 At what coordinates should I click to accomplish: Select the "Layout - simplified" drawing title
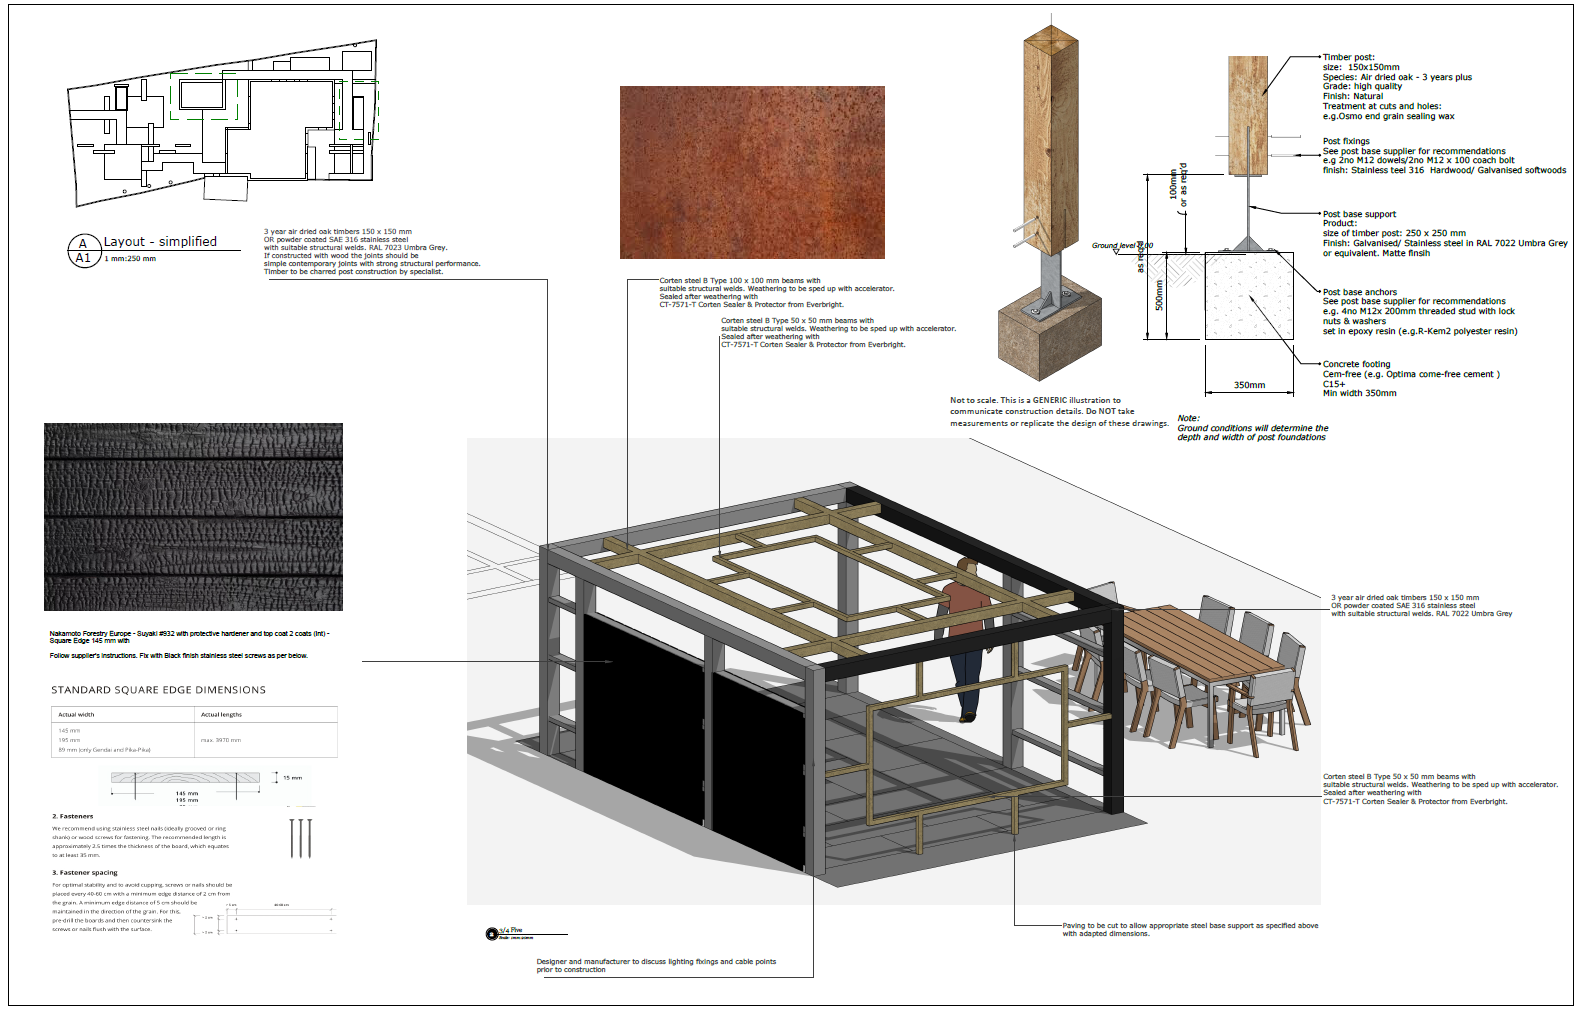pos(160,242)
